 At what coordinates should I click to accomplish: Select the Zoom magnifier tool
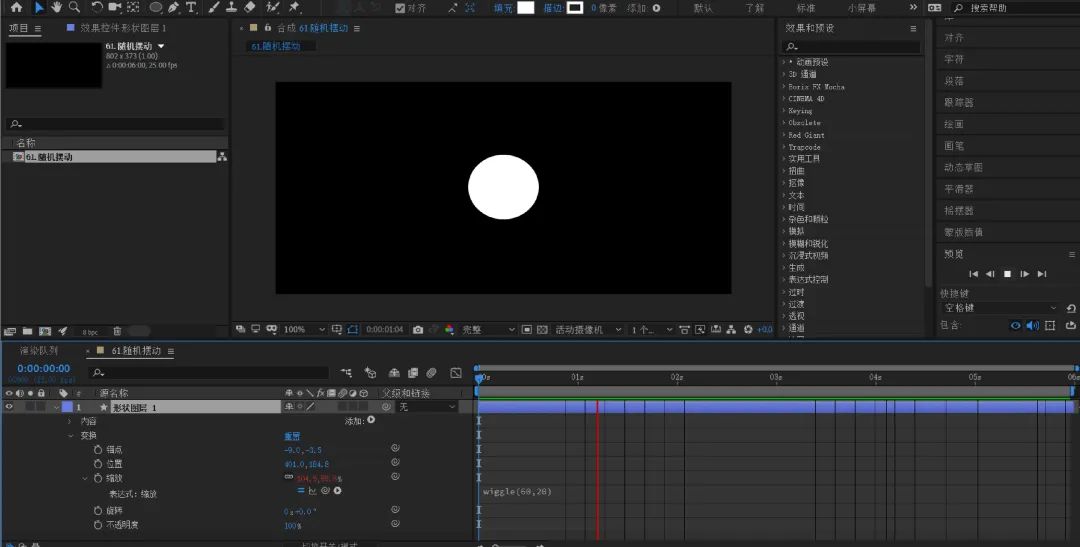pos(74,8)
